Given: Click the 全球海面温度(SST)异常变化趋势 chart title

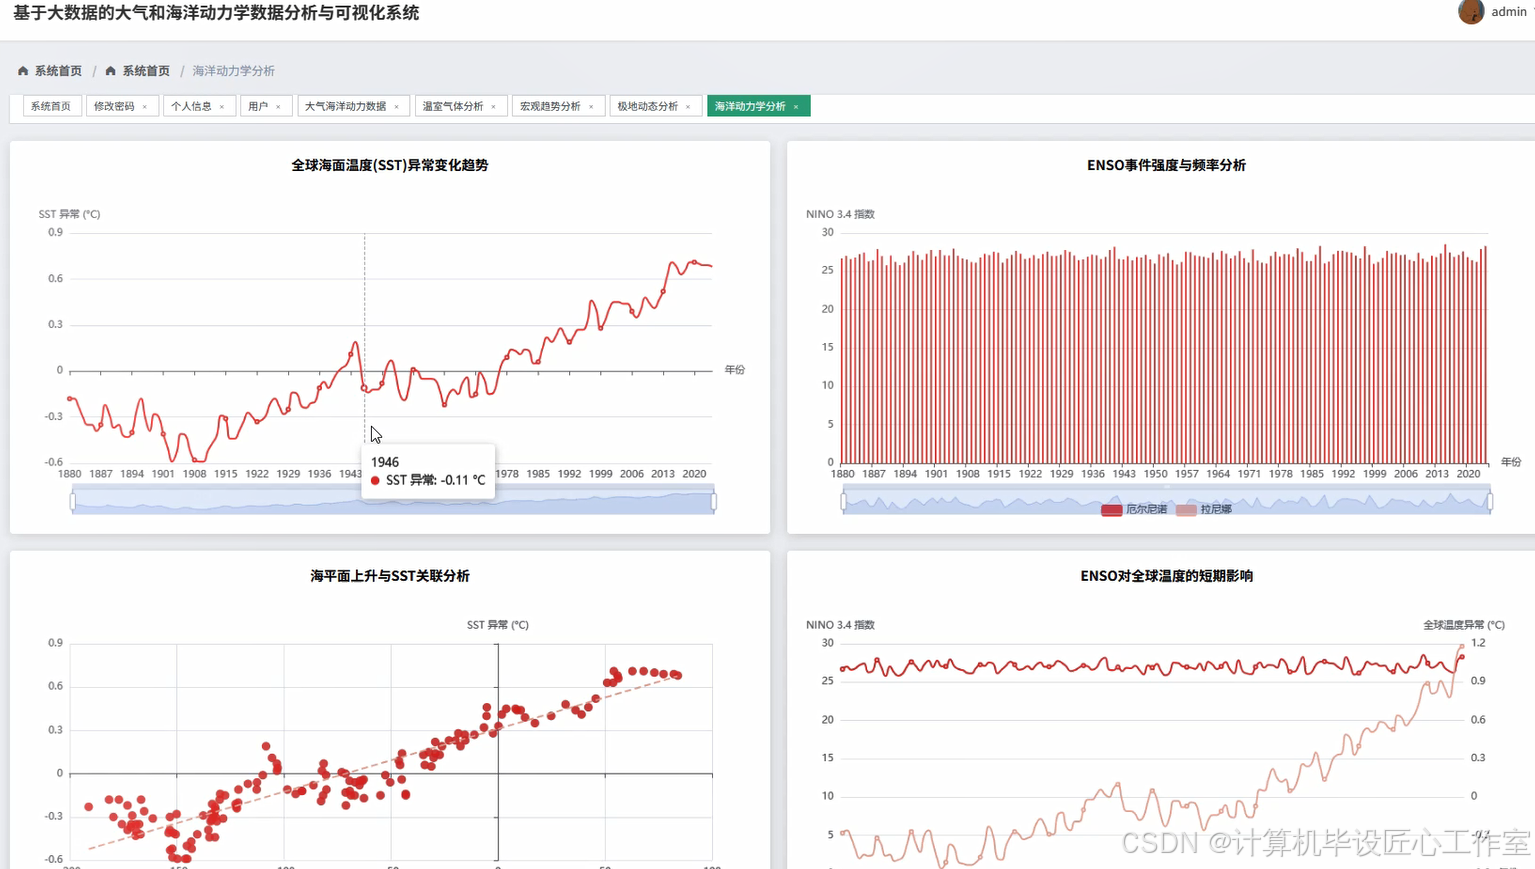Looking at the screenshot, I should click(390, 165).
